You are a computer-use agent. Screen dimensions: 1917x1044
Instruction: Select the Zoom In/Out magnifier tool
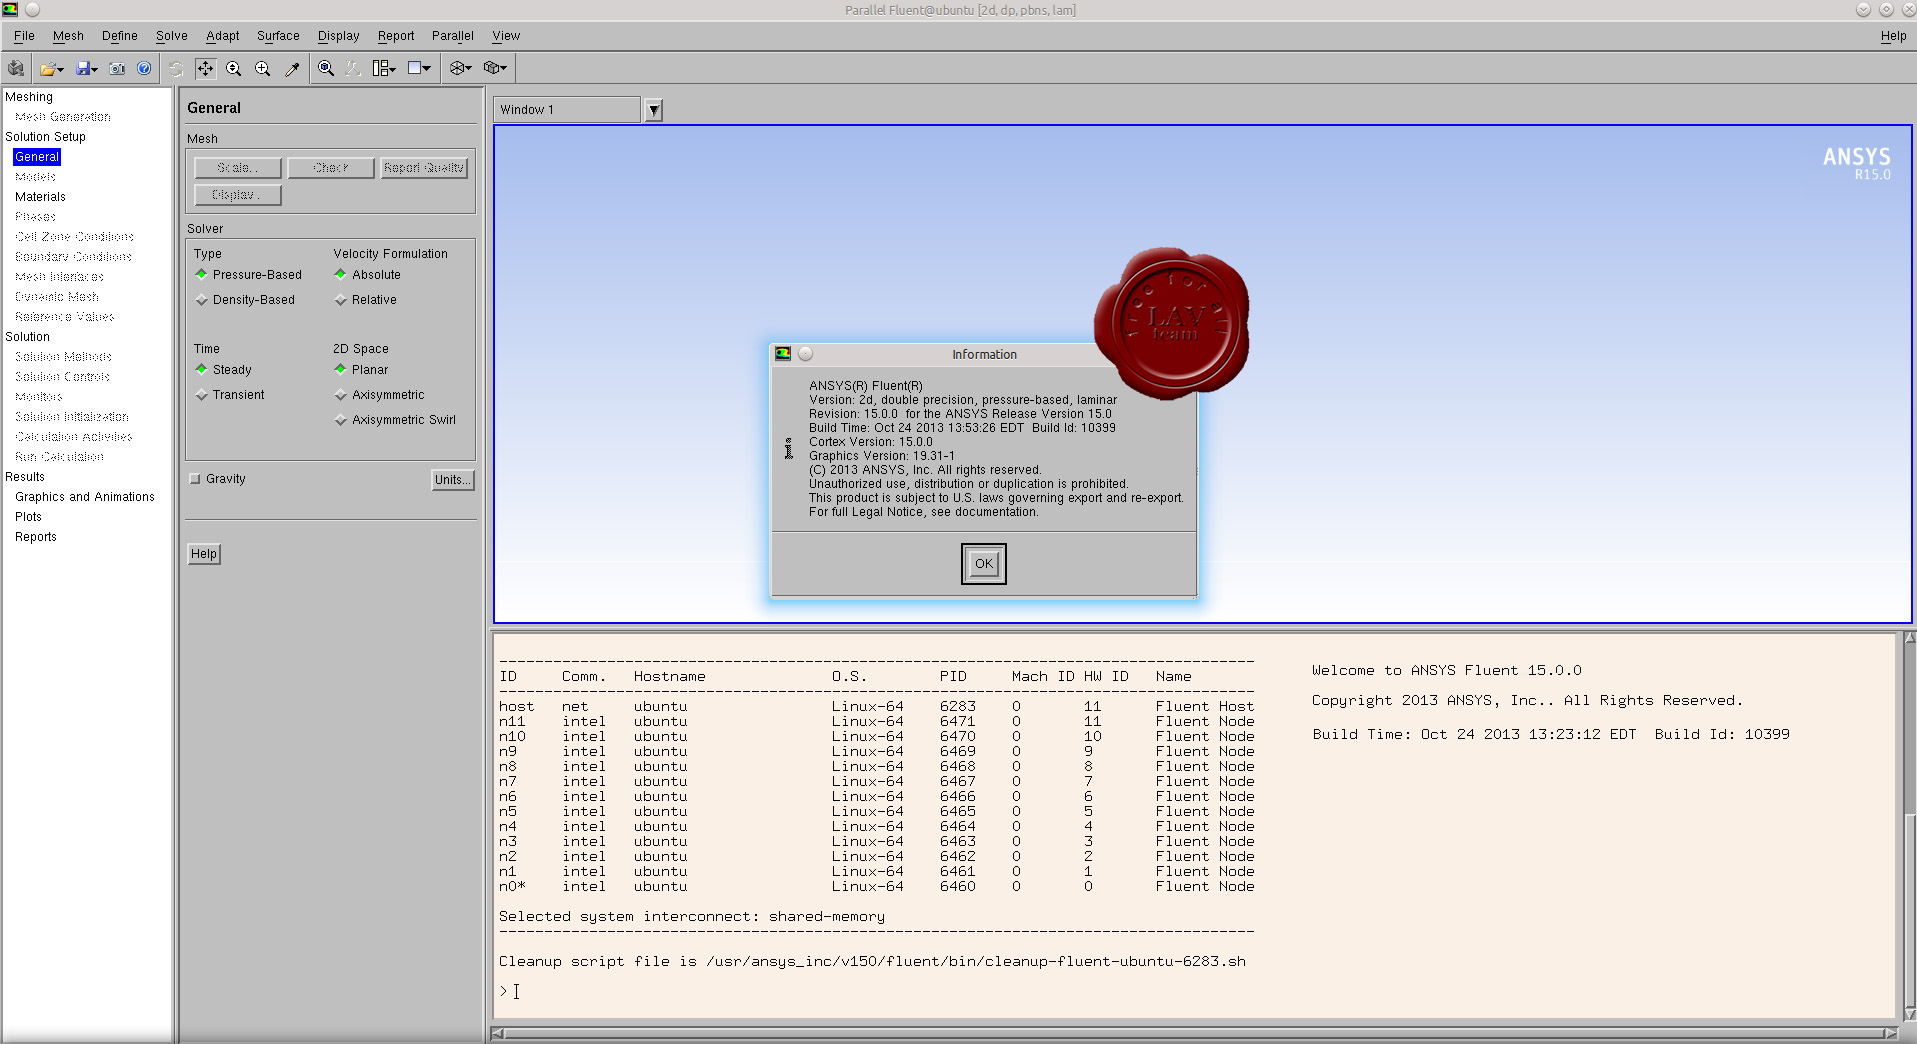[234, 68]
